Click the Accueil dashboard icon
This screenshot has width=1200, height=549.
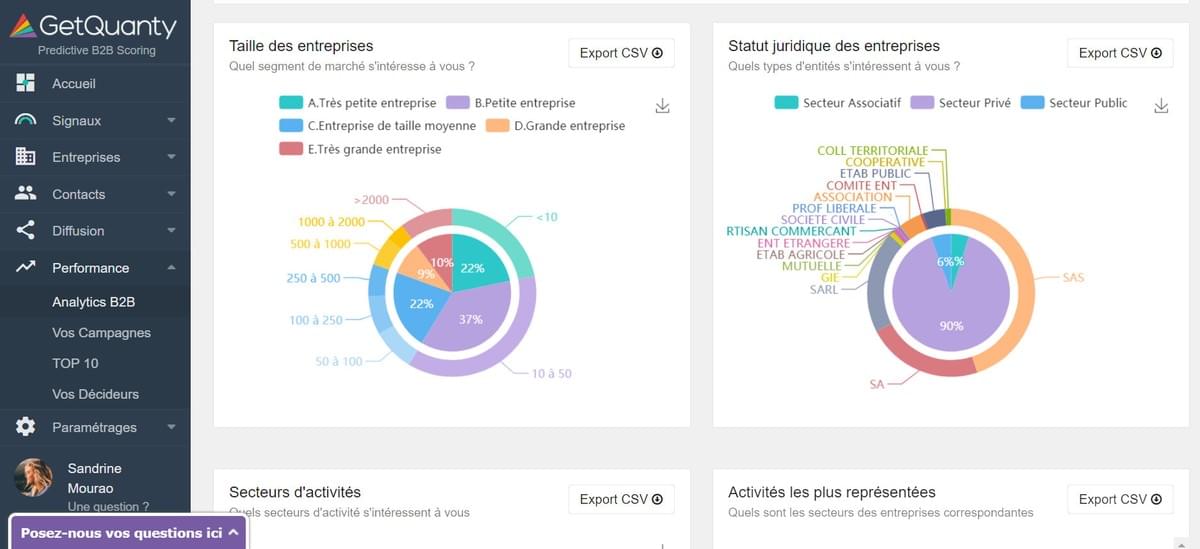click(x=26, y=83)
